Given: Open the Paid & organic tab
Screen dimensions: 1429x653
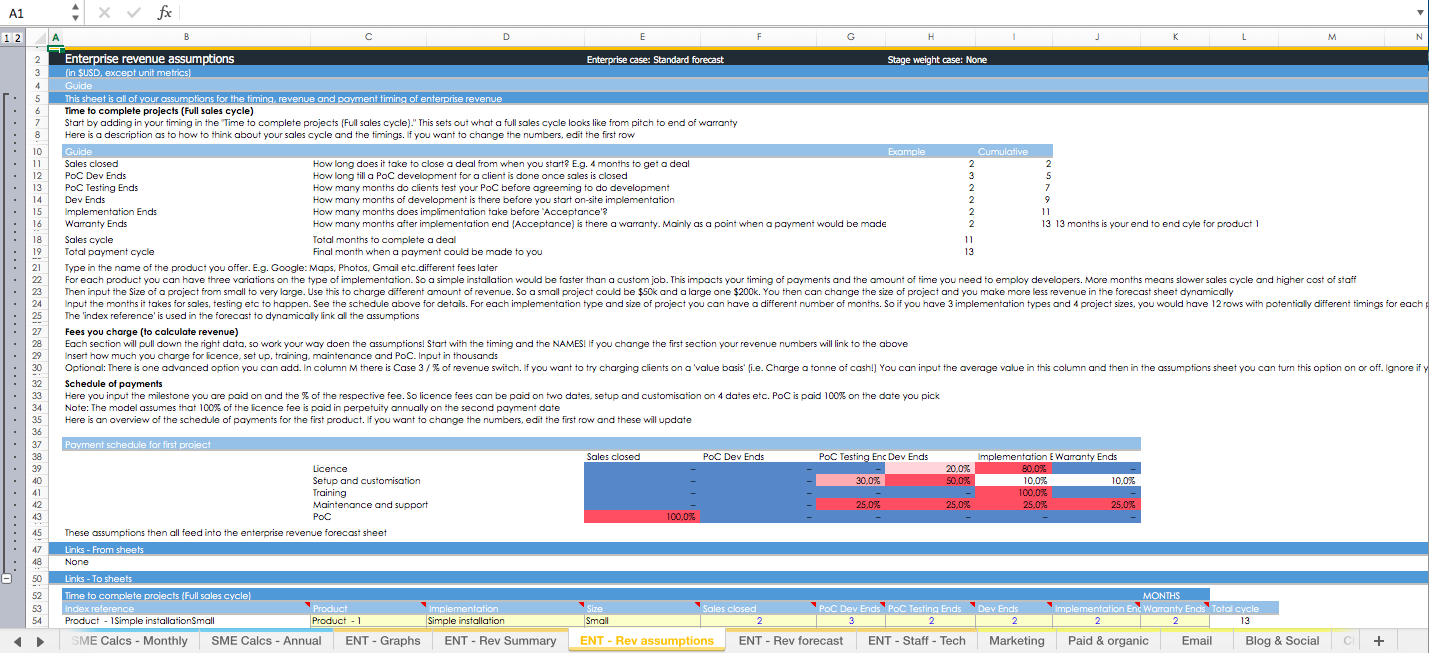Looking at the screenshot, I should coord(1108,641).
